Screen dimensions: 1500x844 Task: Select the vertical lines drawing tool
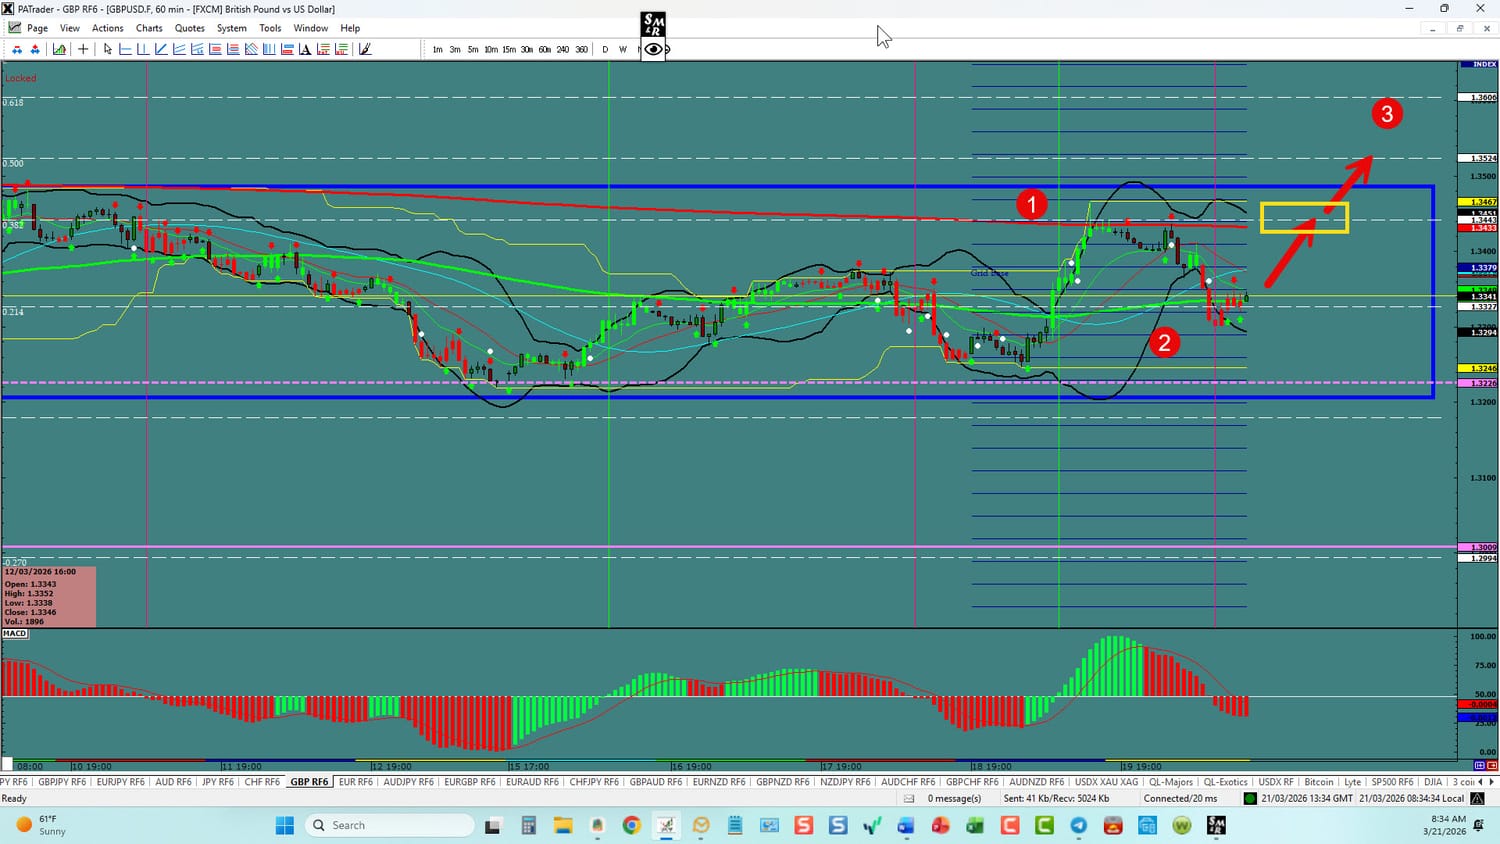[x=269, y=49]
